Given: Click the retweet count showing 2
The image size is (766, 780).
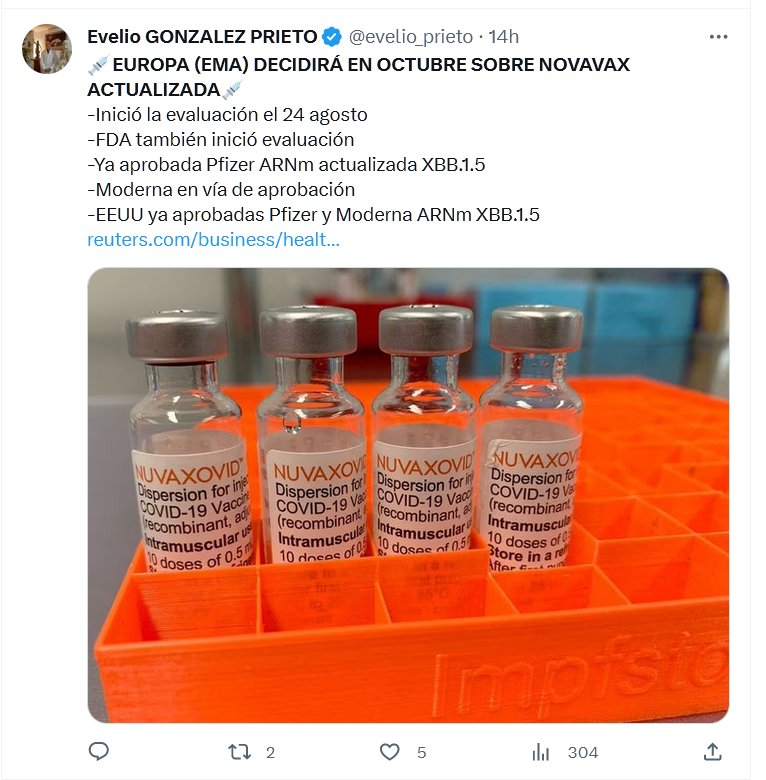Looking at the screenshot, I should pos(270,752).
